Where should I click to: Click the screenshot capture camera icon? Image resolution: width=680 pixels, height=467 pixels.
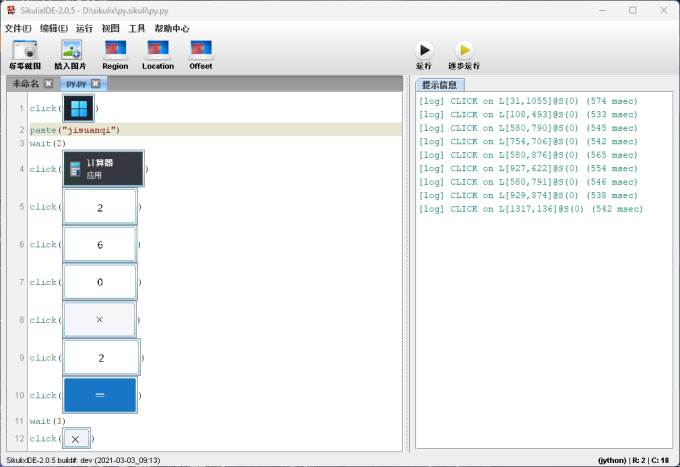pyautogui.click(x=26, y=49)
